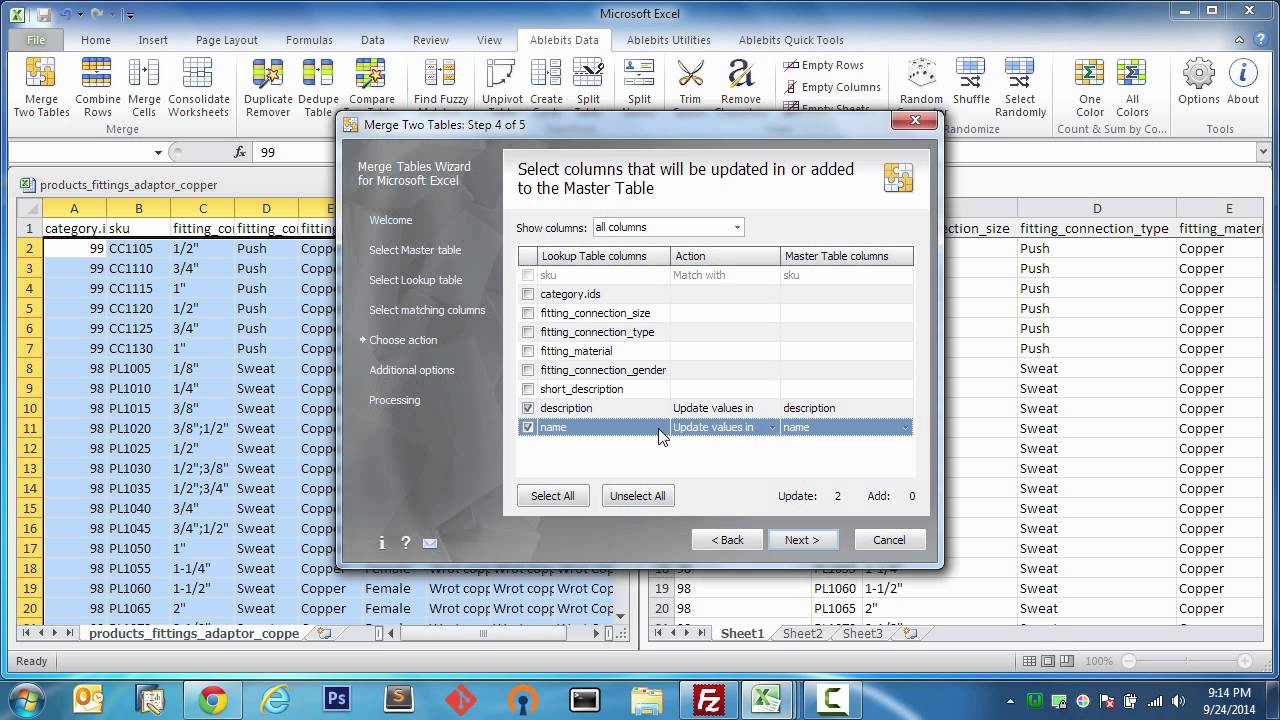Check the fitting_material checkbox

pos(528,351)
